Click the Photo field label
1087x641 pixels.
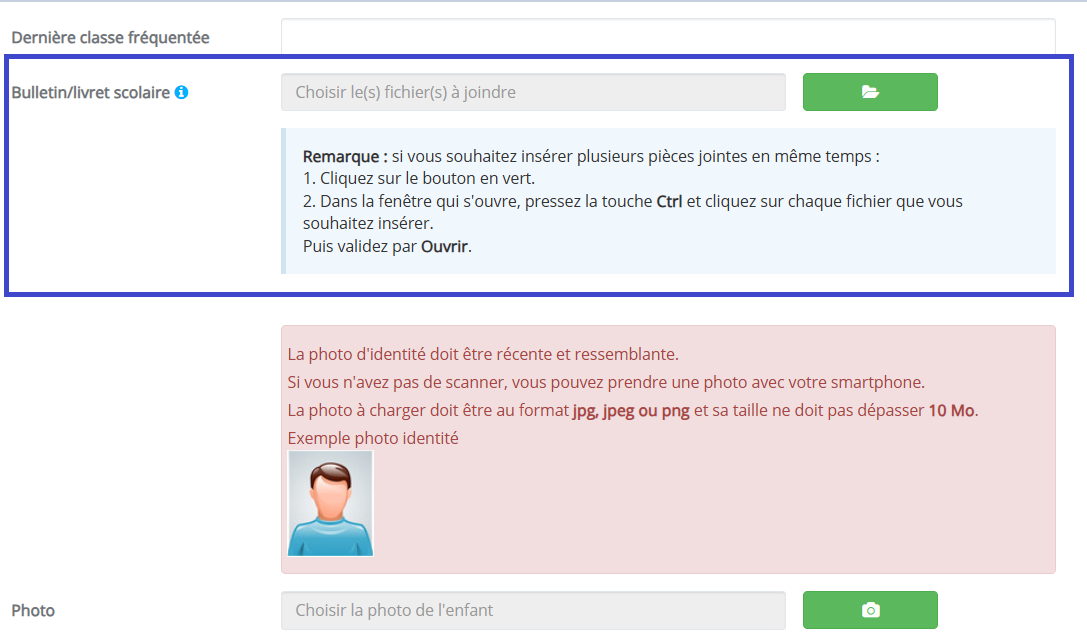click(x=33, y=611)
